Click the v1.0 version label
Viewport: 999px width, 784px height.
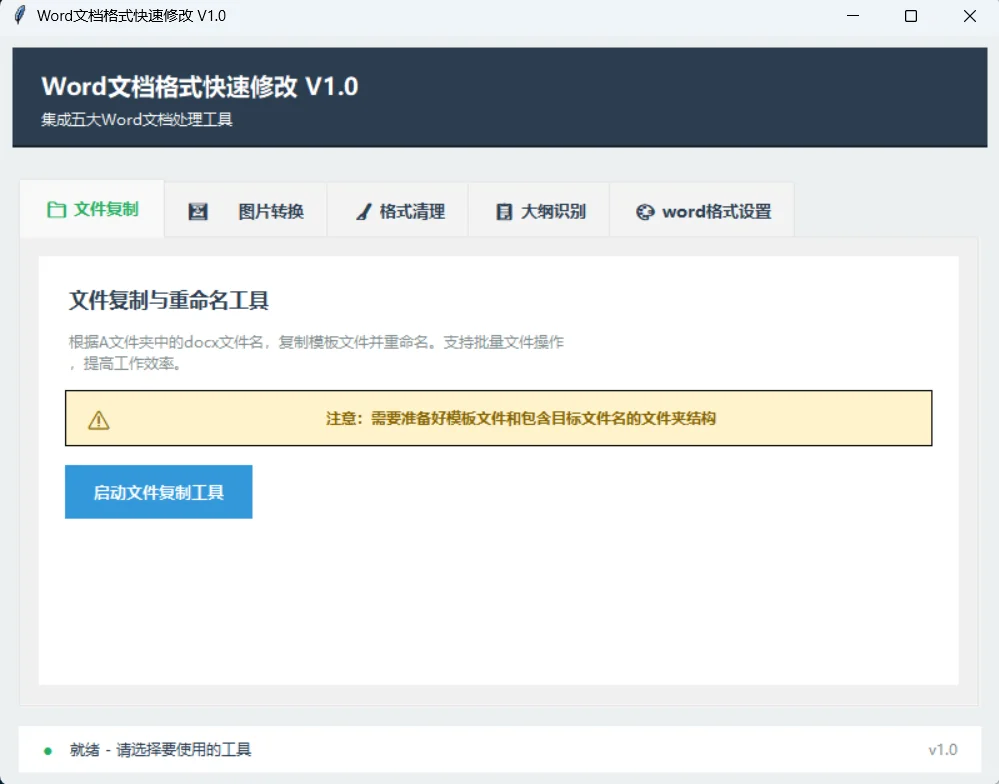click(x=943, y=749)
